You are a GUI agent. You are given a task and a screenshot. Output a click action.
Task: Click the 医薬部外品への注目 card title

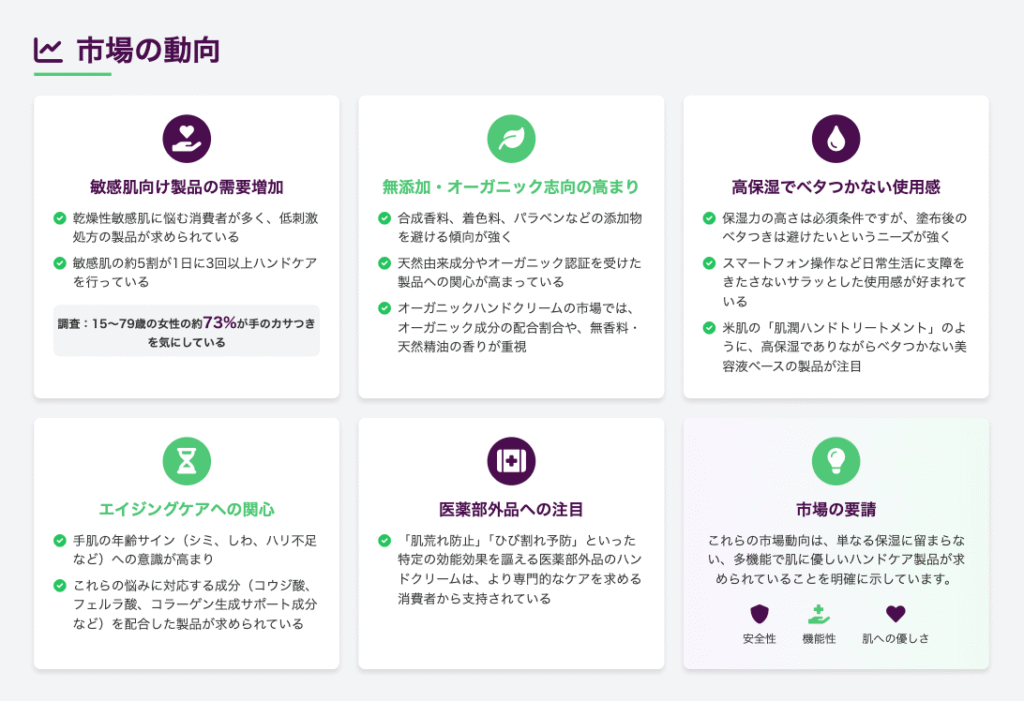tap(511, 509)
